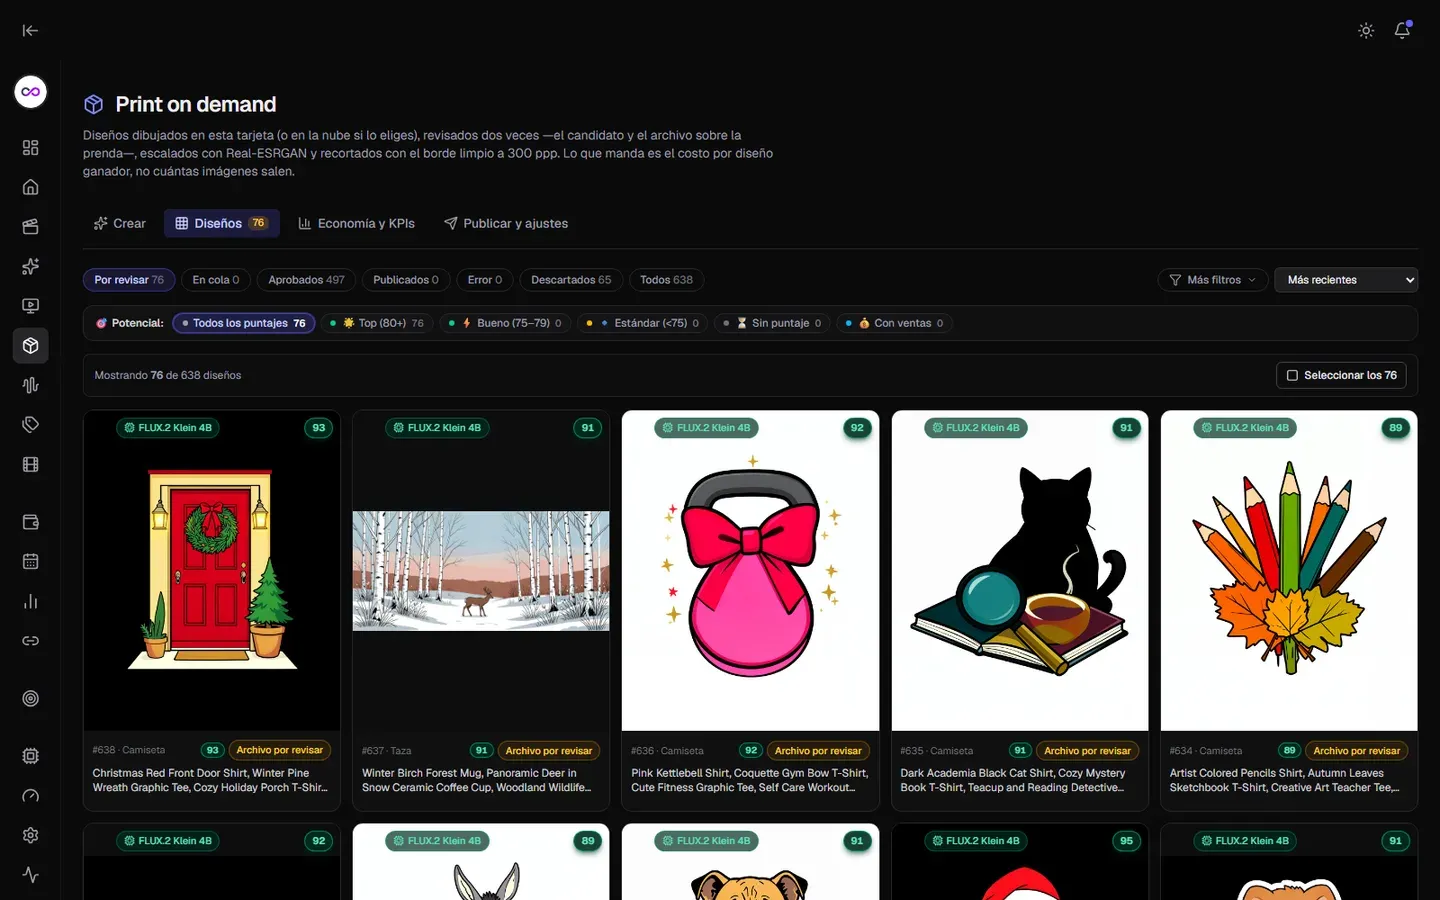Open the target icon in sidebar
1440x900 pixels.
(31, 699)
